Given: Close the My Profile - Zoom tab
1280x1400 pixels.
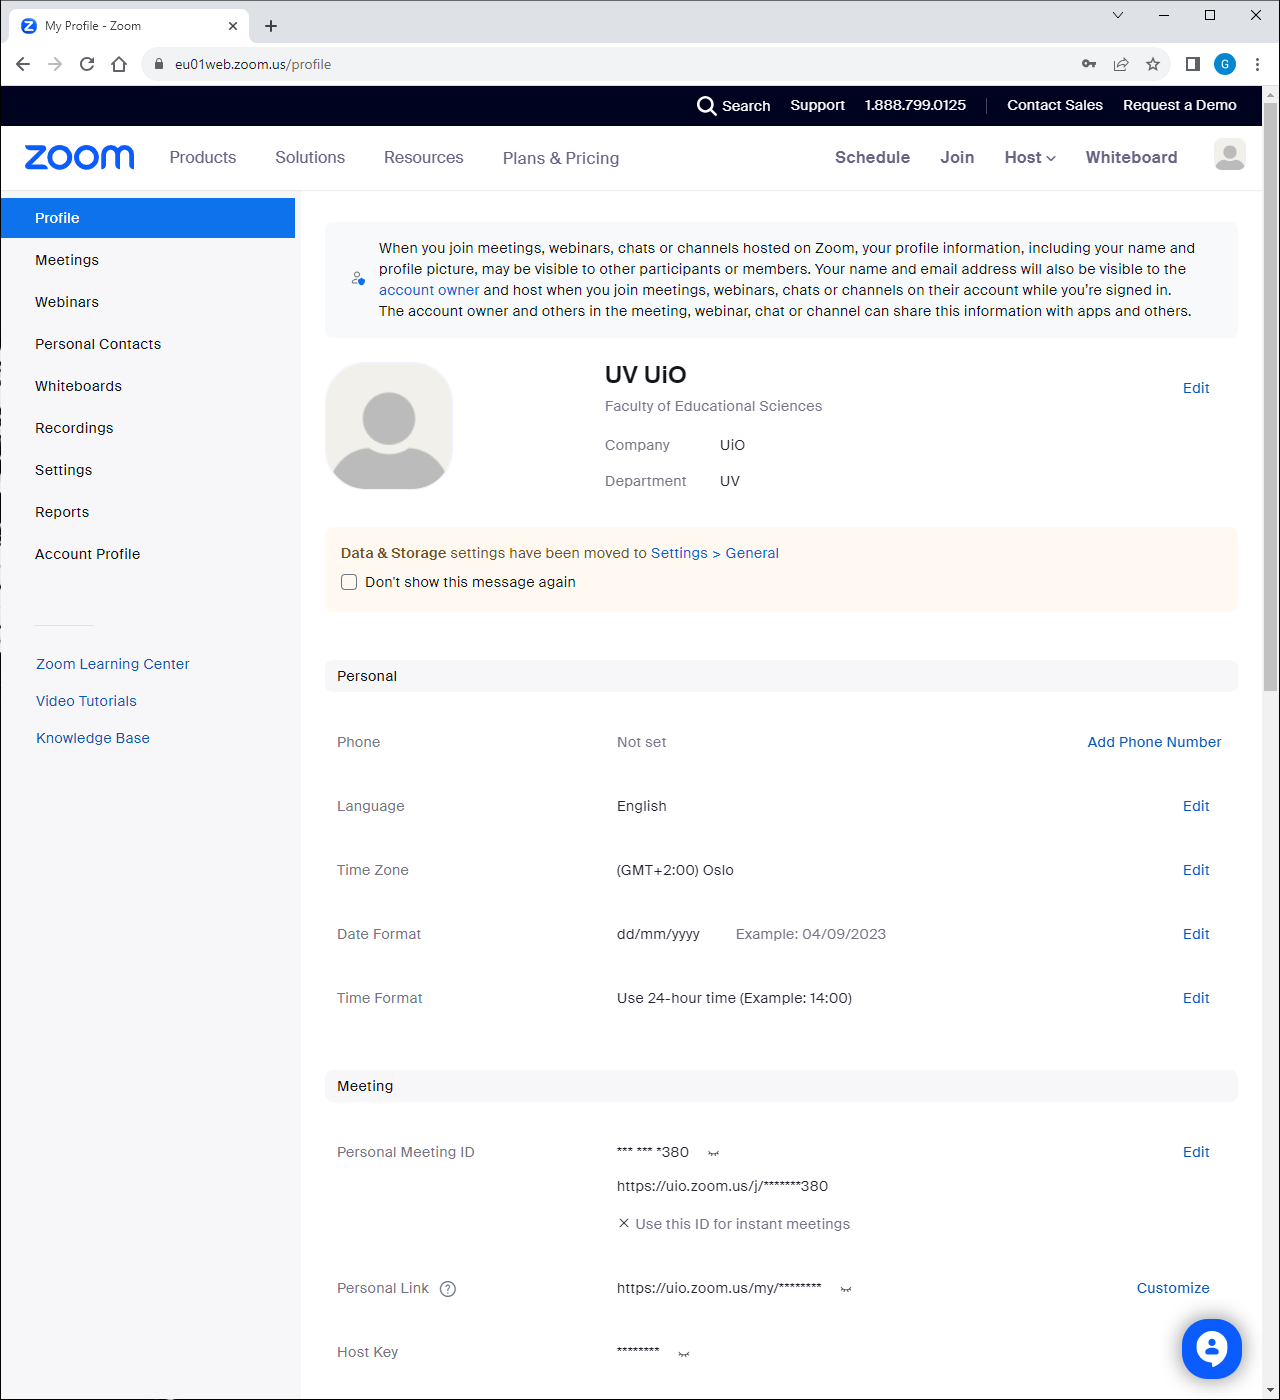Looking at the screenshot, I should coord(233,26).
